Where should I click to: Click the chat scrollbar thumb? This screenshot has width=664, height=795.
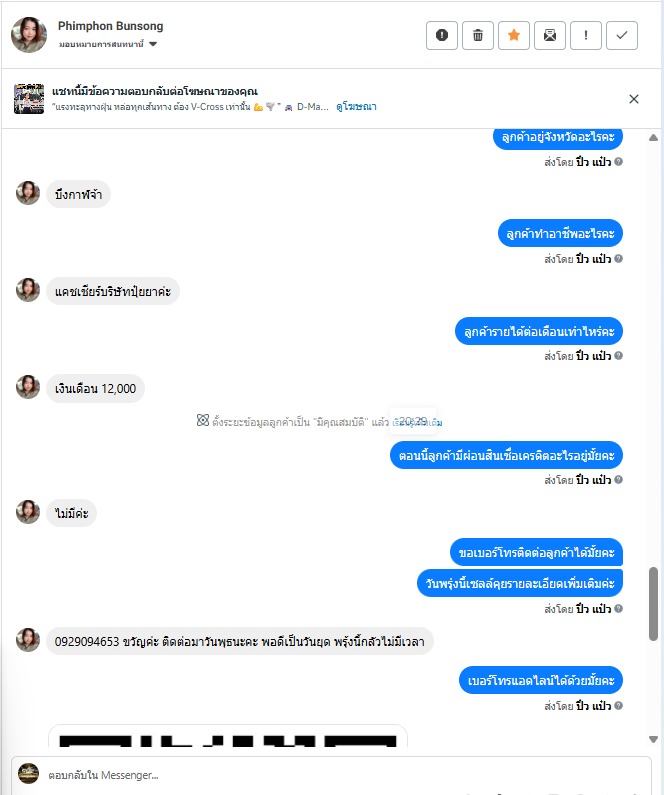(653, 604)
